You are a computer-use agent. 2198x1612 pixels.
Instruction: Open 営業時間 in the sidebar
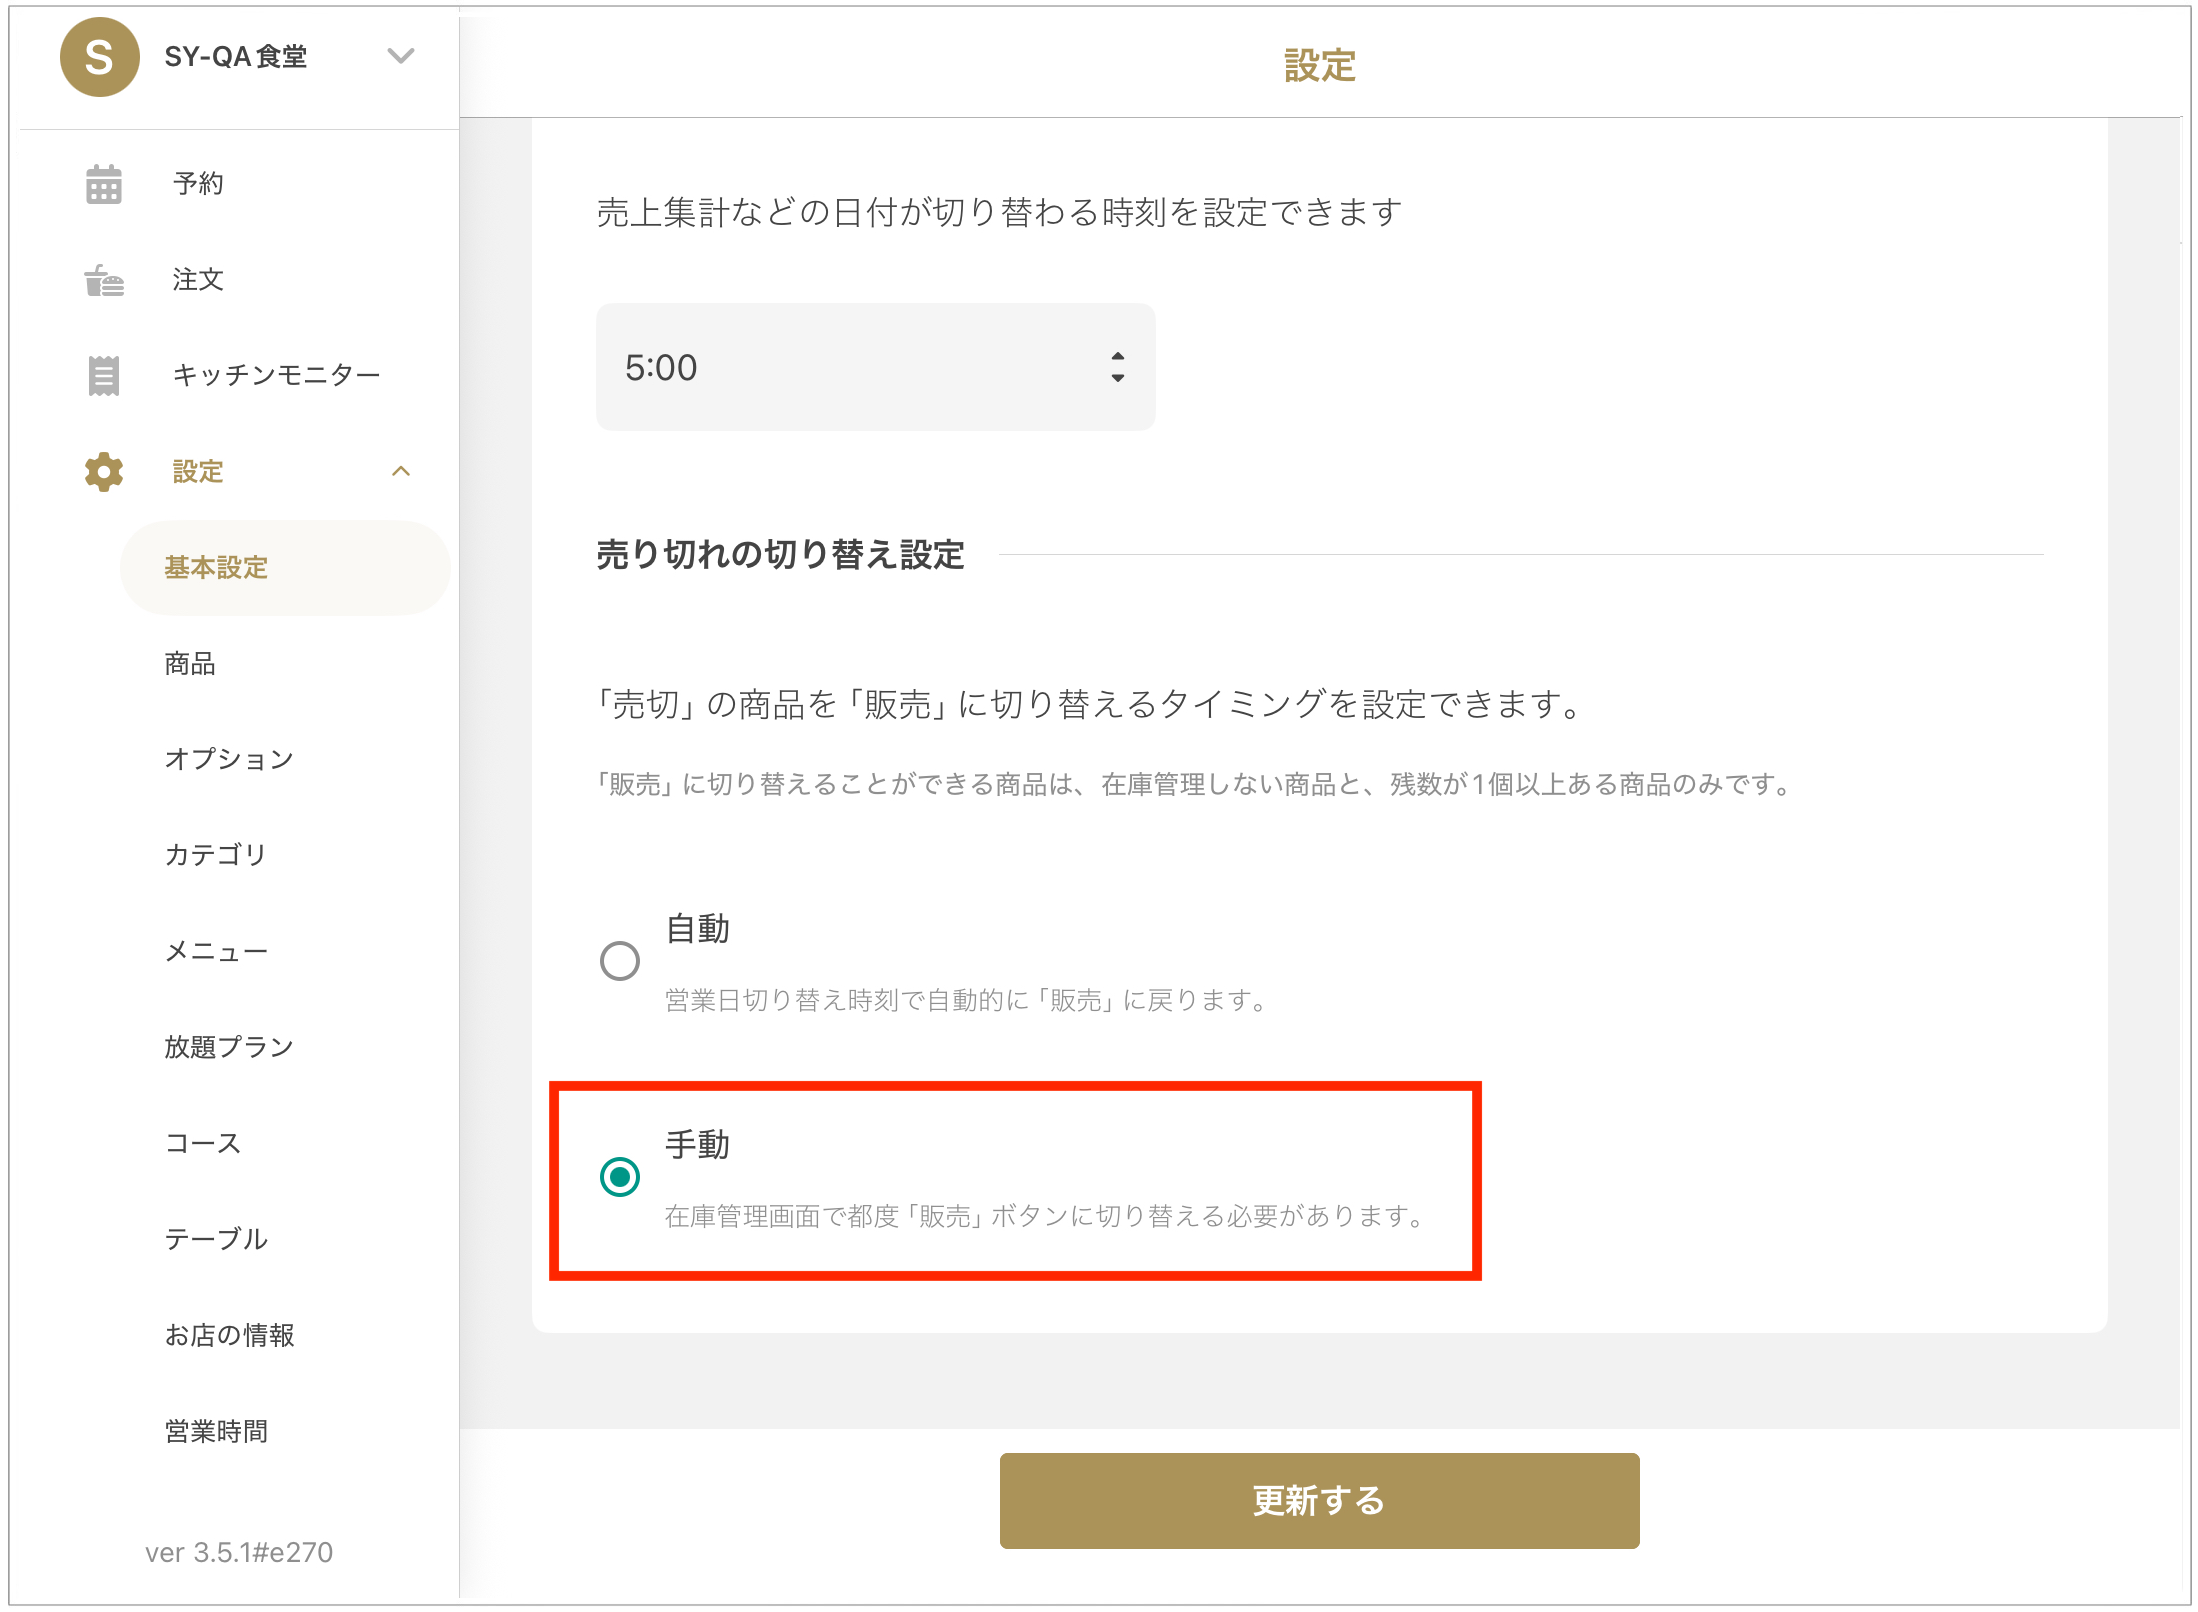216,1432
